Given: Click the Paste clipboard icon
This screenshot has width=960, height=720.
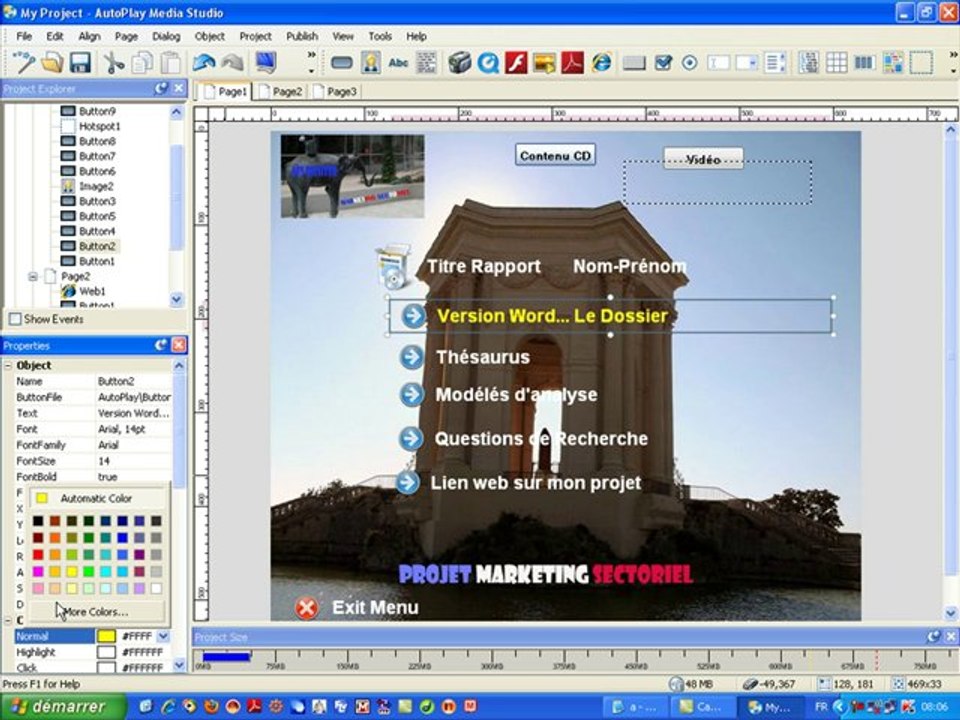Looking at the screenshot, I should (x=170, y=62).
